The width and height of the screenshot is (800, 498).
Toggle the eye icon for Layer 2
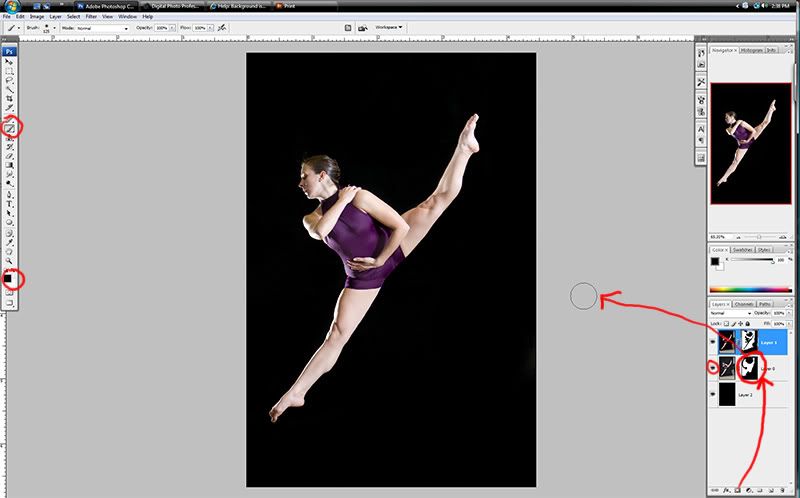[x=713, y=395]
